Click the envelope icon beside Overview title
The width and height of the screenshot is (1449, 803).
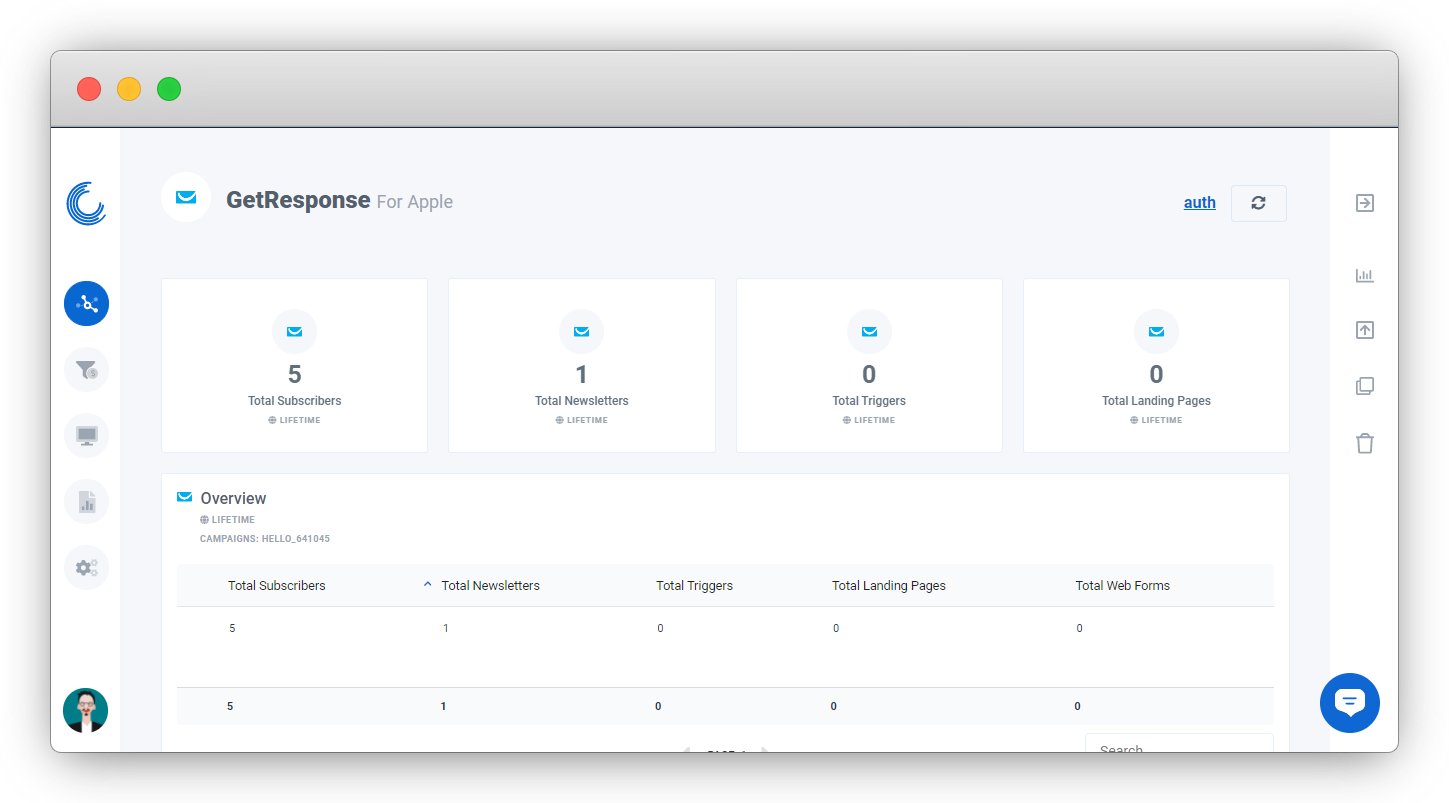point(184,497)
